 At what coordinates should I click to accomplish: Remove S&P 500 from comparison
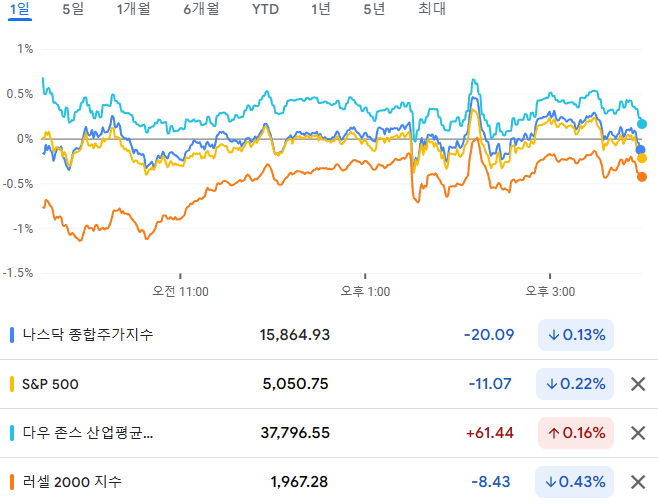638,384
